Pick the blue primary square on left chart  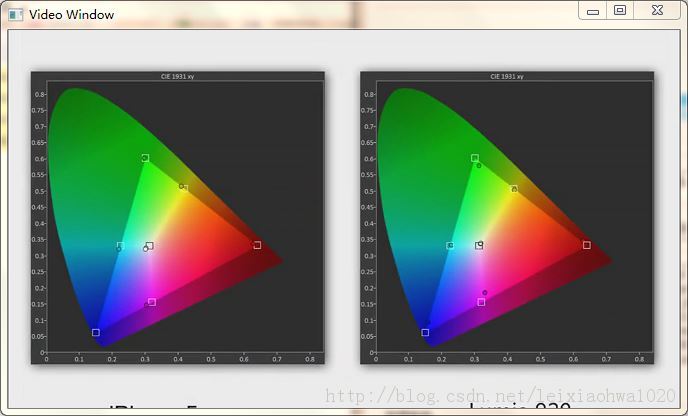96,332
